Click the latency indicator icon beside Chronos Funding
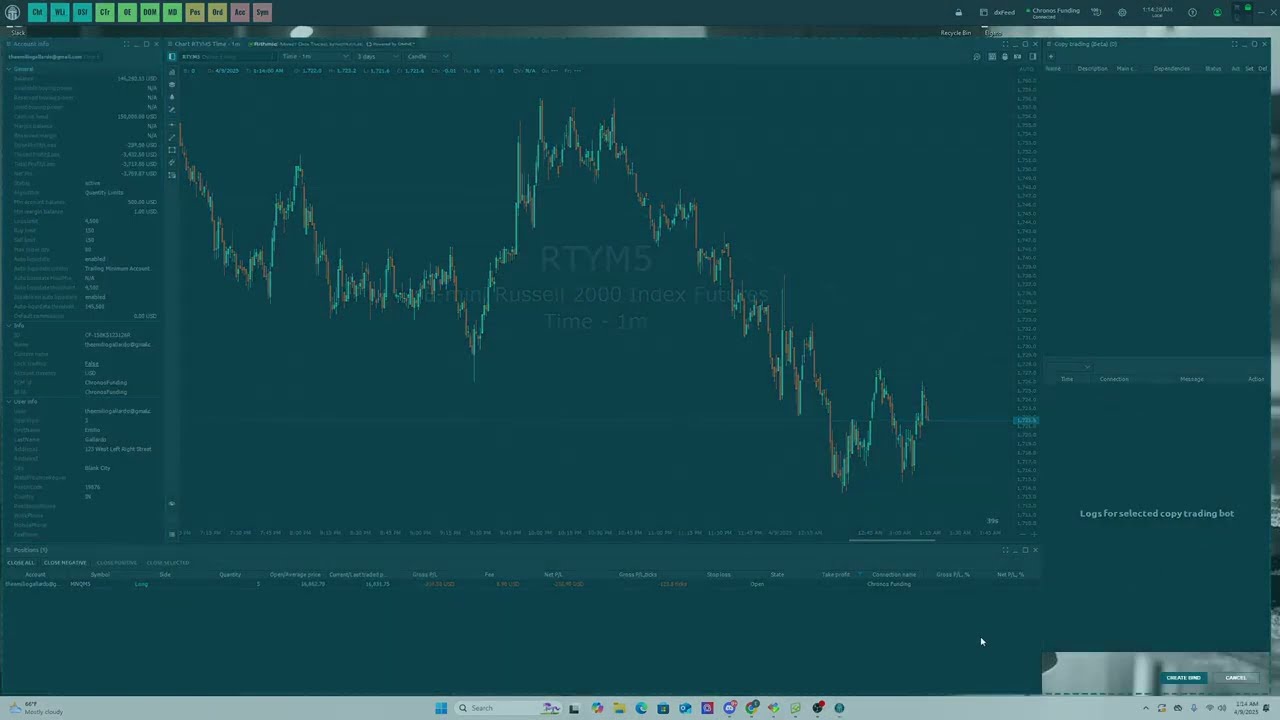This screenshot has width=1280, height=720. [x=1096, y=12]
